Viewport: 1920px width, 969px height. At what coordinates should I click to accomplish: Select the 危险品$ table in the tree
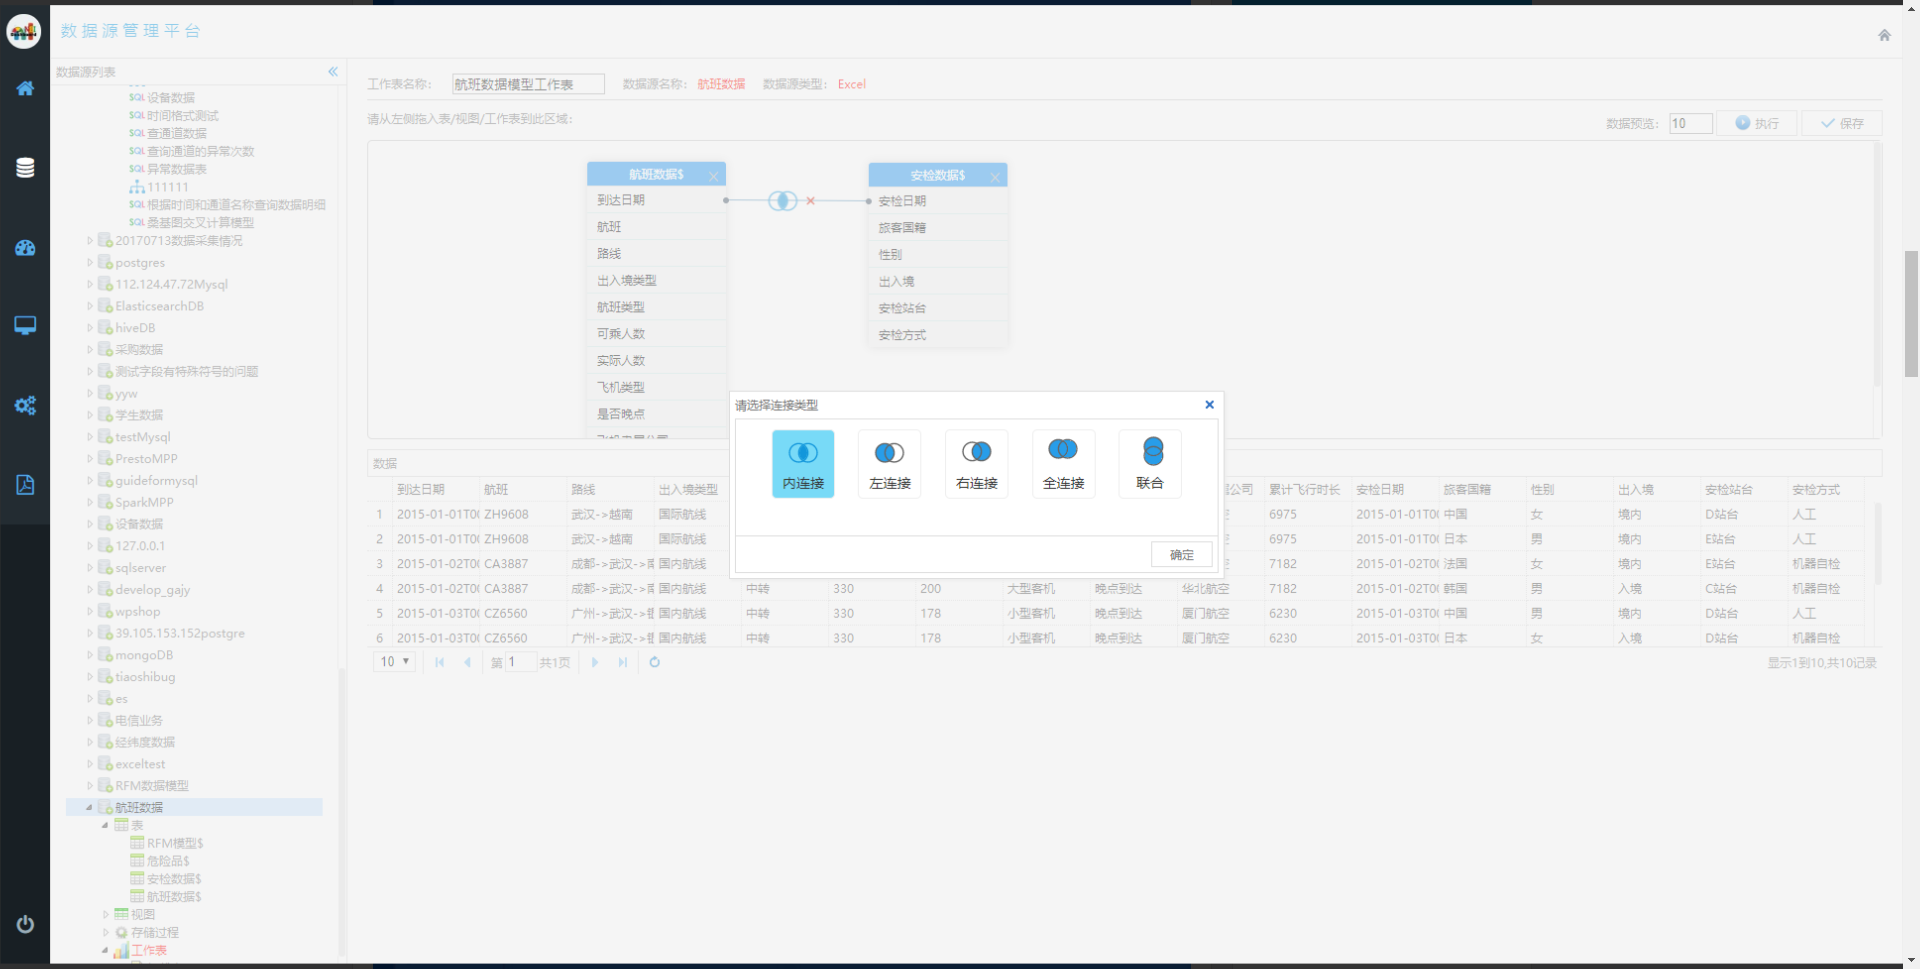pyautogui.click(x=168, y=861)
